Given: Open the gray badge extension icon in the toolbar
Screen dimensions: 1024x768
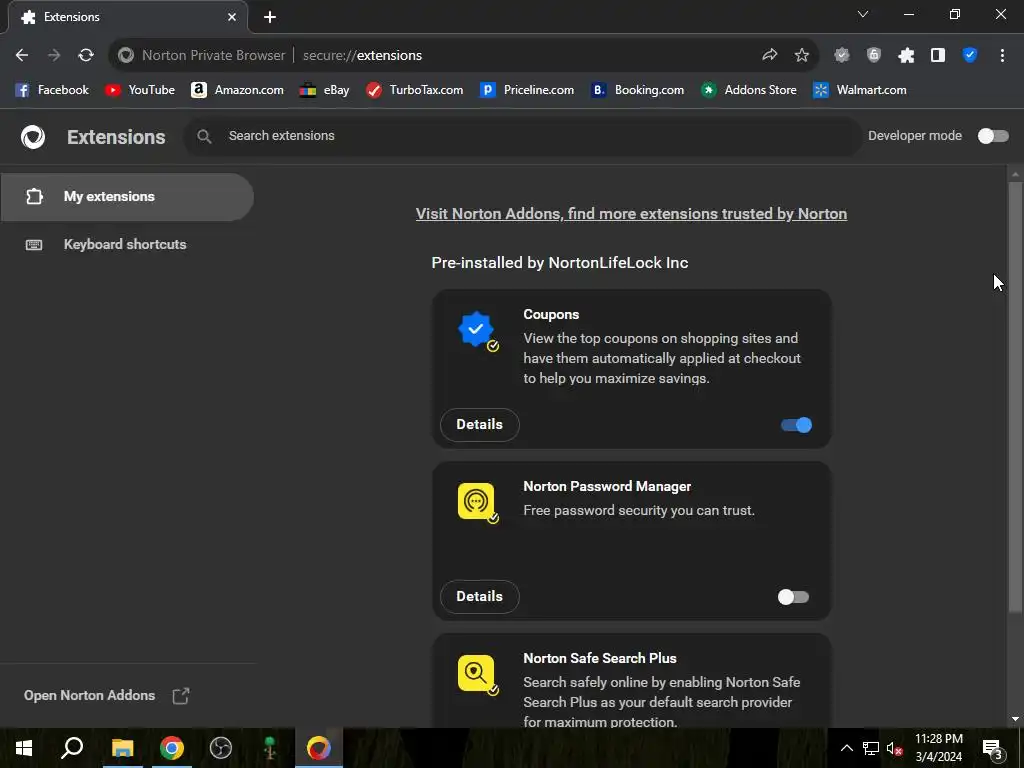Looking at the screenshot, I should (842, 56).
